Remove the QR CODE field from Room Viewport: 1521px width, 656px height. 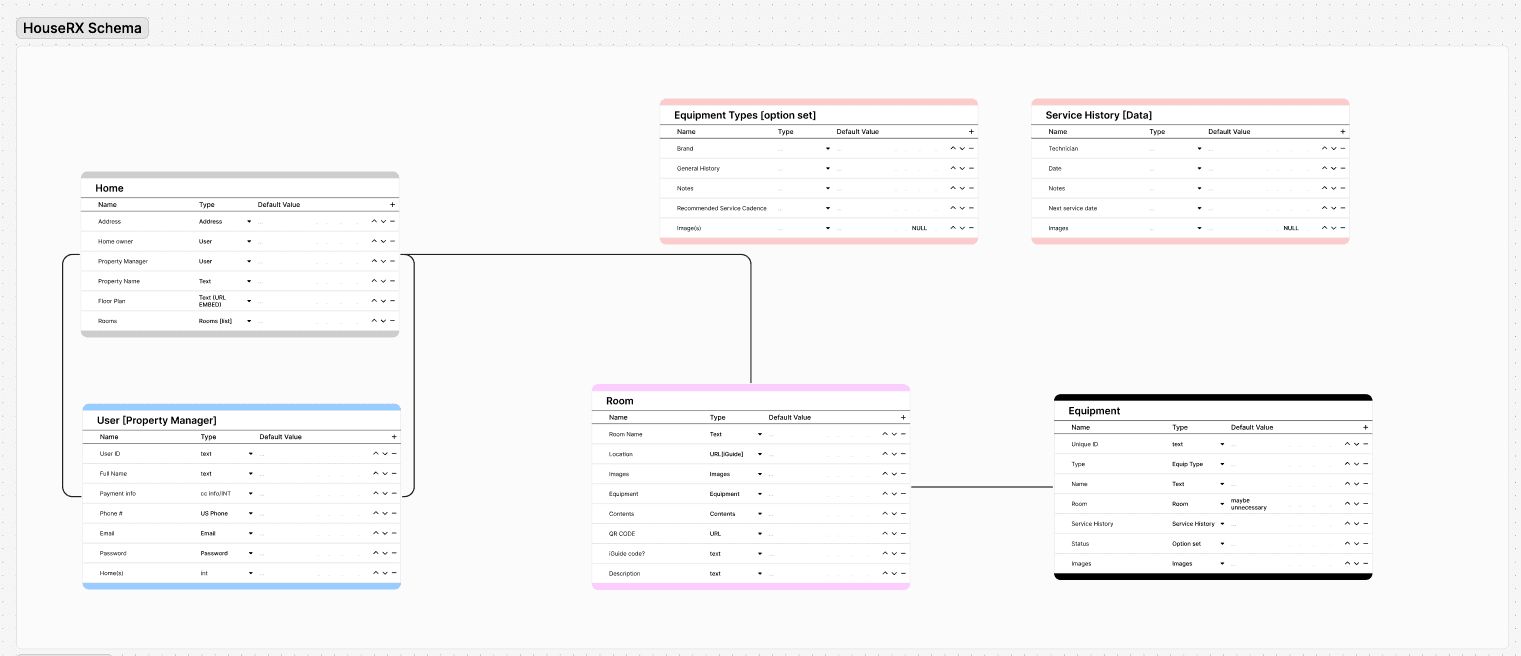coord(901,534)
